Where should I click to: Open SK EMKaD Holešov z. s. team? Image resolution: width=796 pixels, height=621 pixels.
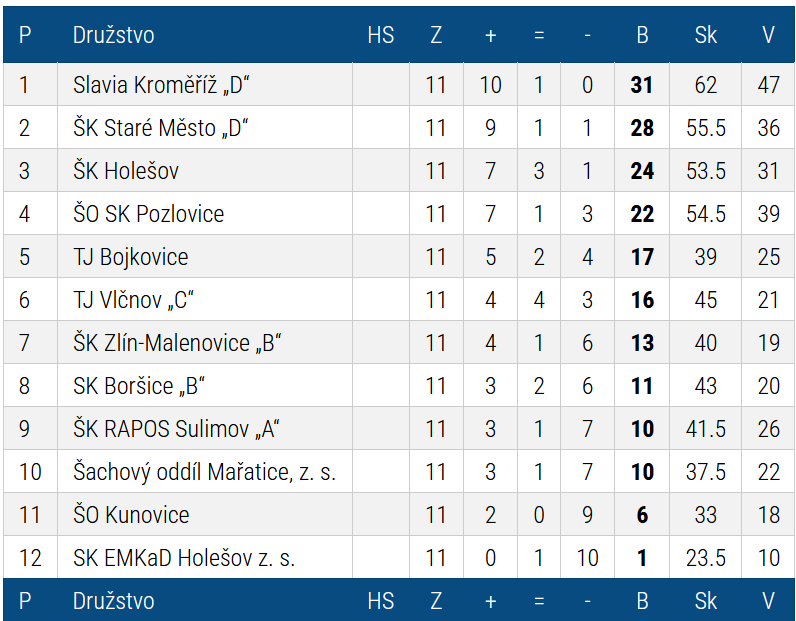[184, 558]
